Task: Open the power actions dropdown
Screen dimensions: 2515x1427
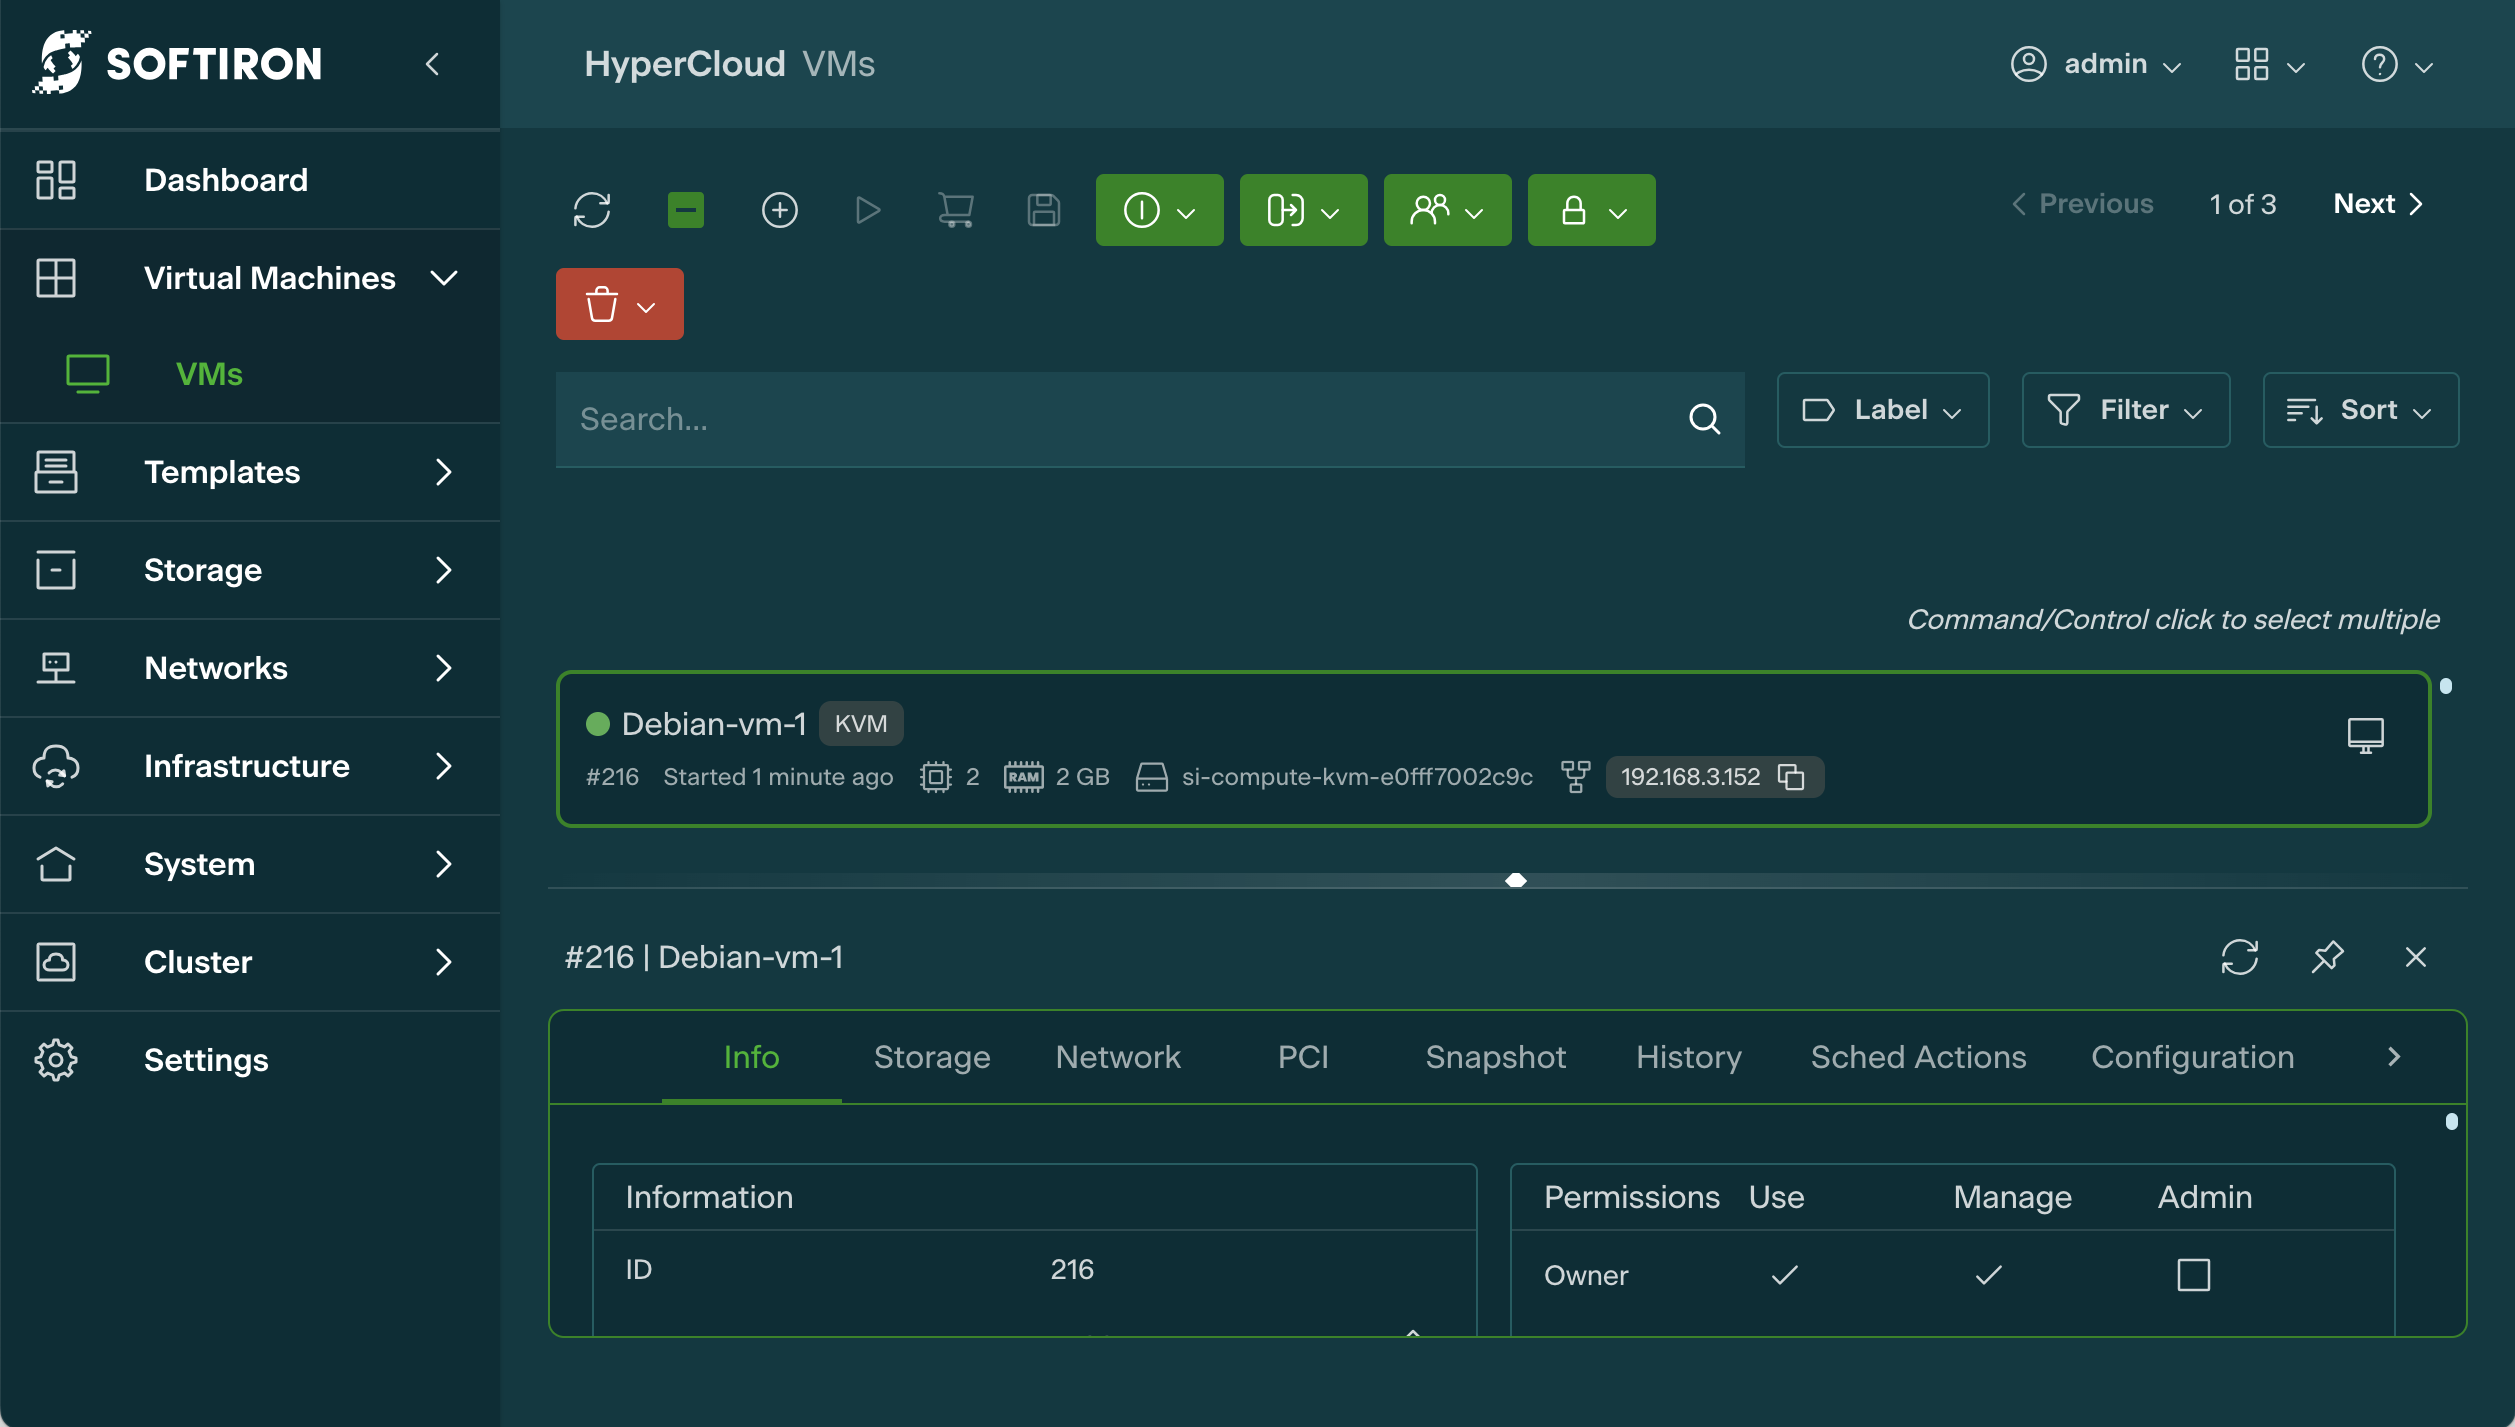Action: 1159,210
